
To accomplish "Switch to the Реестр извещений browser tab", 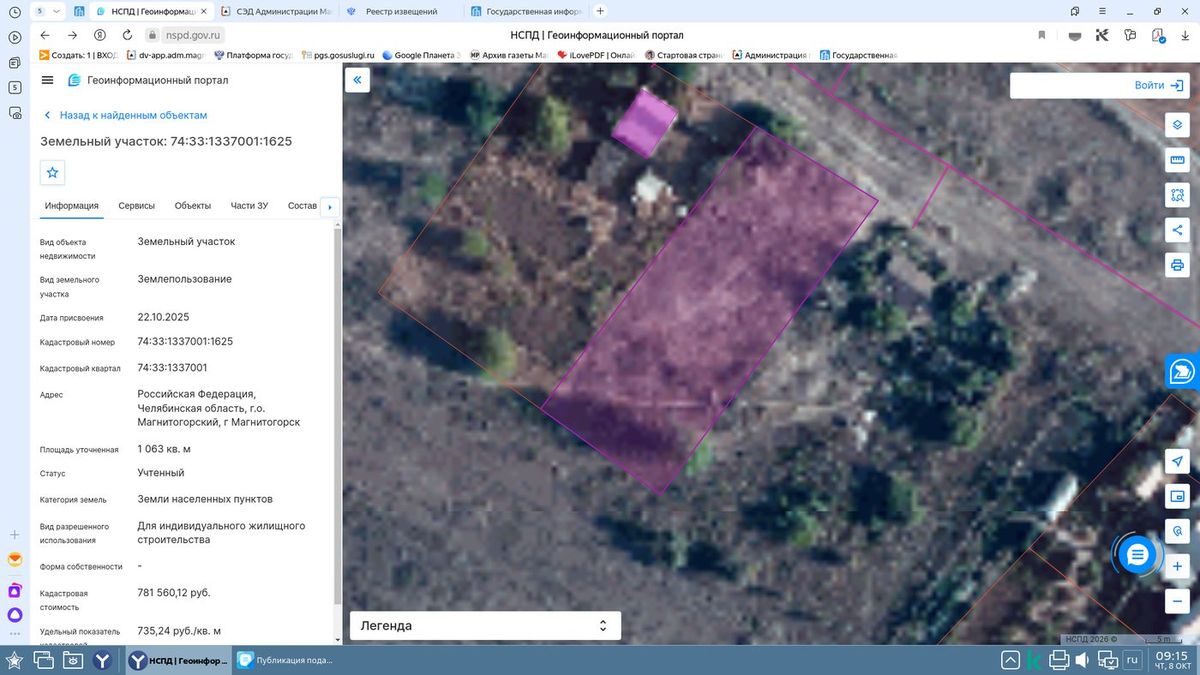I will pos(401,11).
